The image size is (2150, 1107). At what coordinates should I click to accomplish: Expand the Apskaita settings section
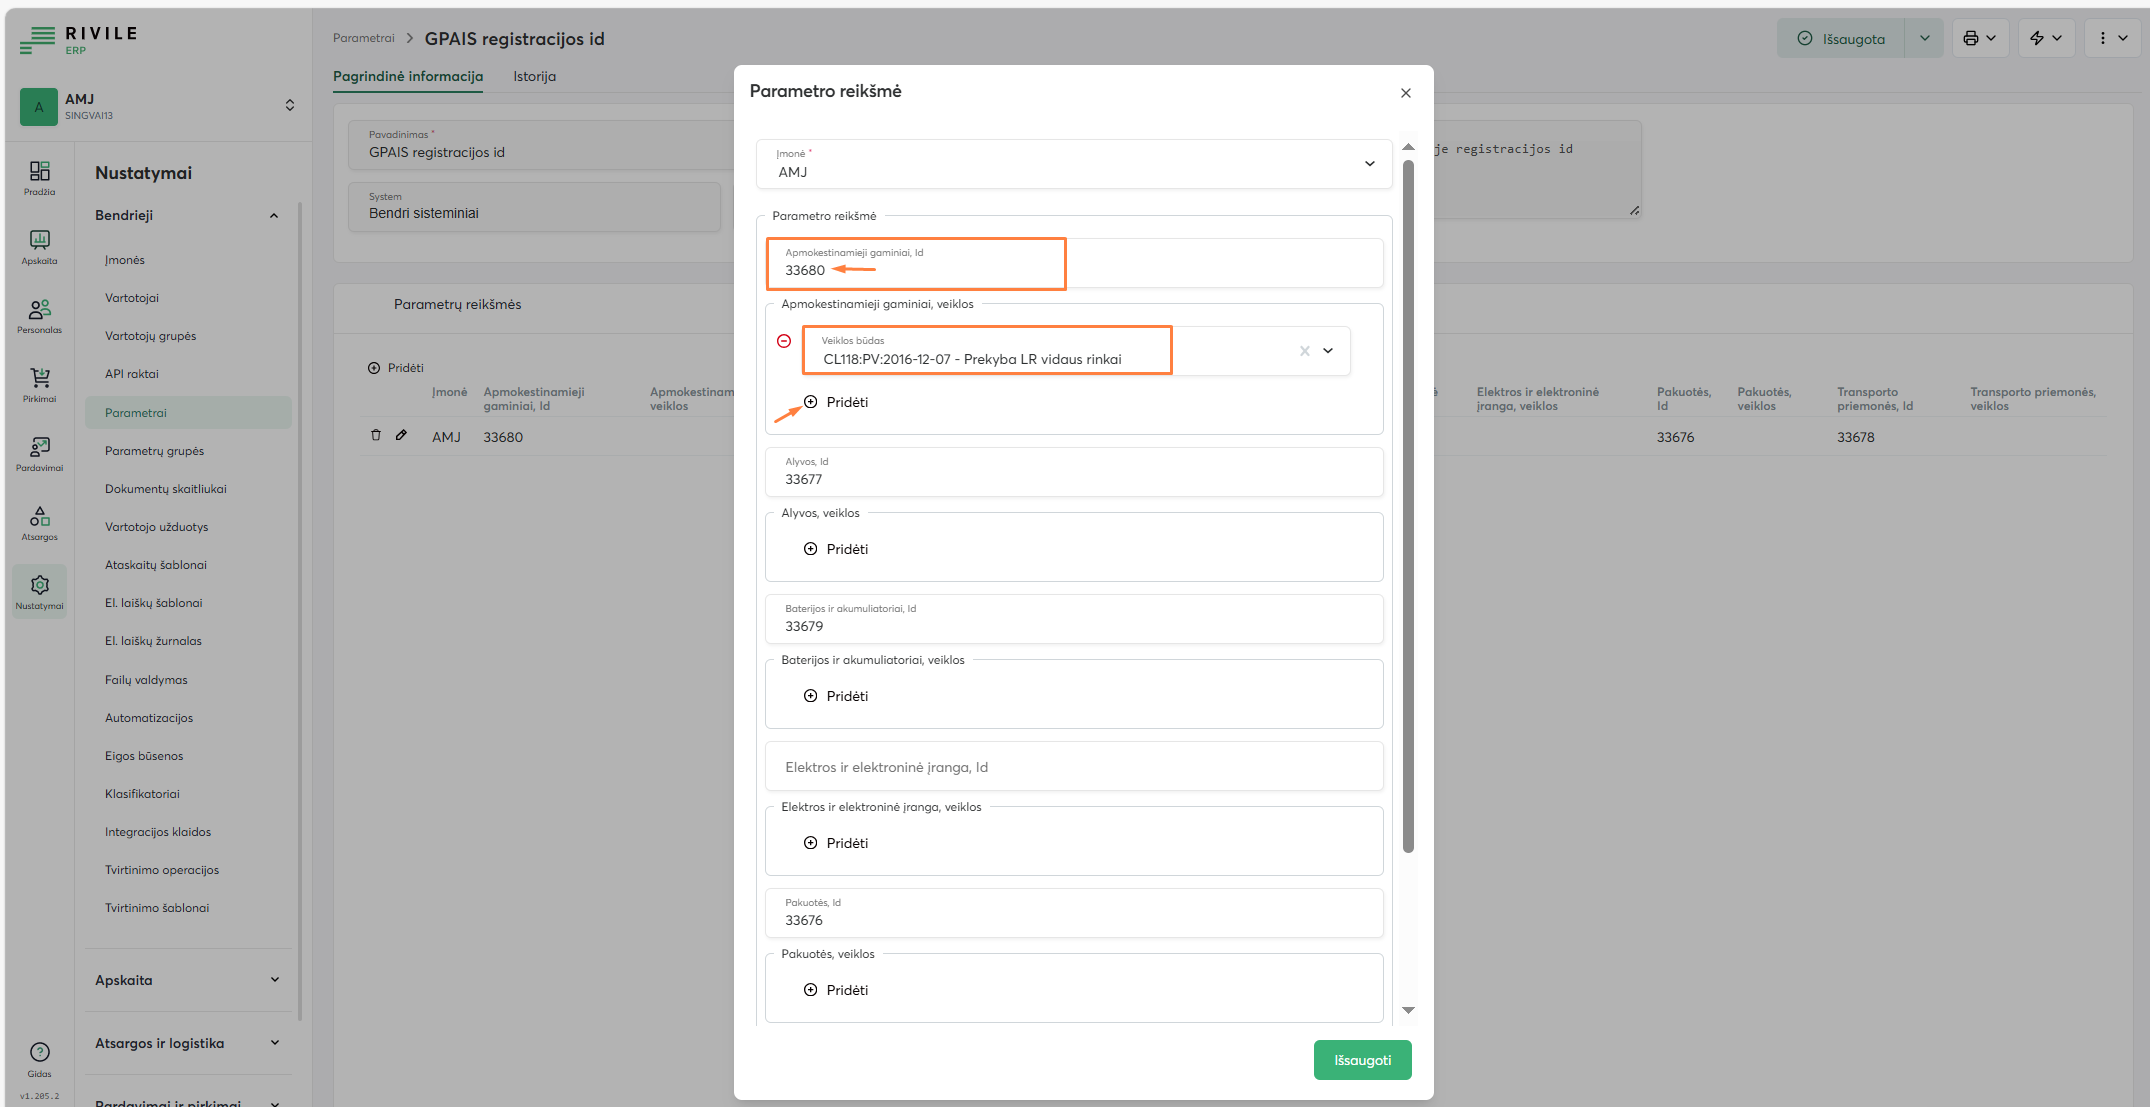(x=274, y=980)
